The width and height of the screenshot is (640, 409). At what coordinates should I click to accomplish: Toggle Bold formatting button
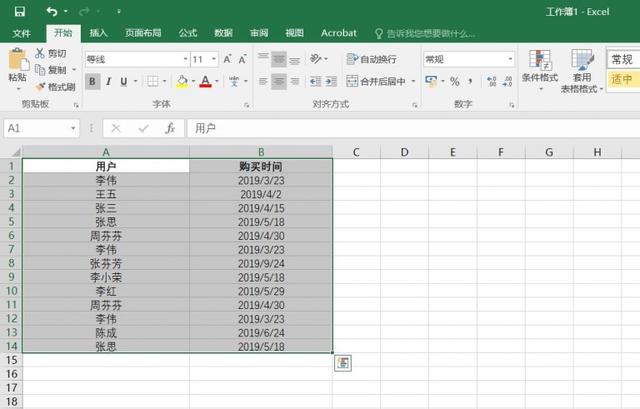(92, 81)
